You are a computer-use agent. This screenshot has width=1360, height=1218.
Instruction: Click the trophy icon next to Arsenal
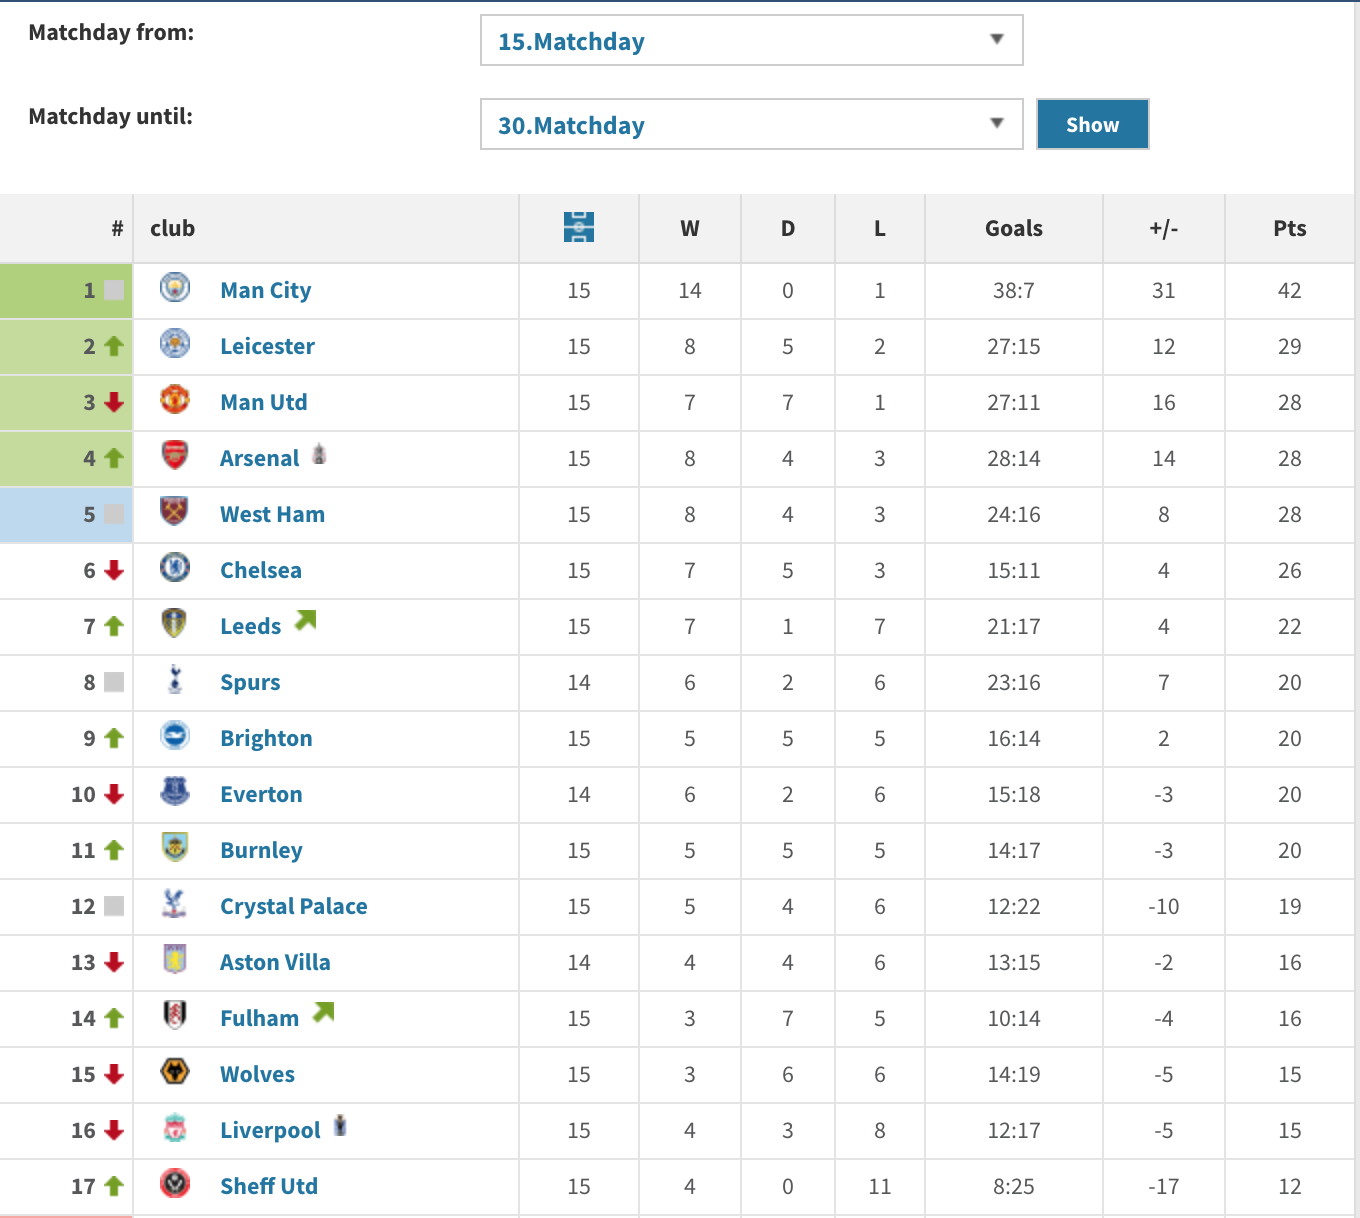(319, 454)
